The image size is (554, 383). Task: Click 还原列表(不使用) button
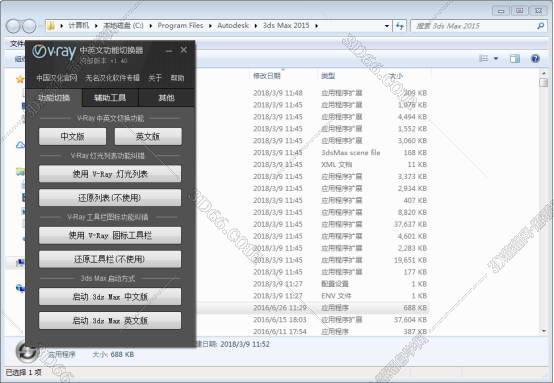(110, 198)
